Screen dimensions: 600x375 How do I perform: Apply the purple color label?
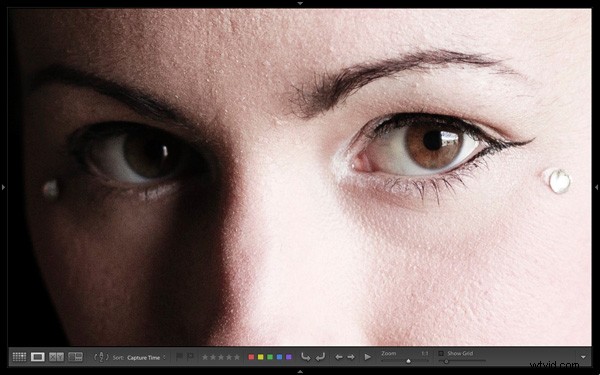(289, 357)
